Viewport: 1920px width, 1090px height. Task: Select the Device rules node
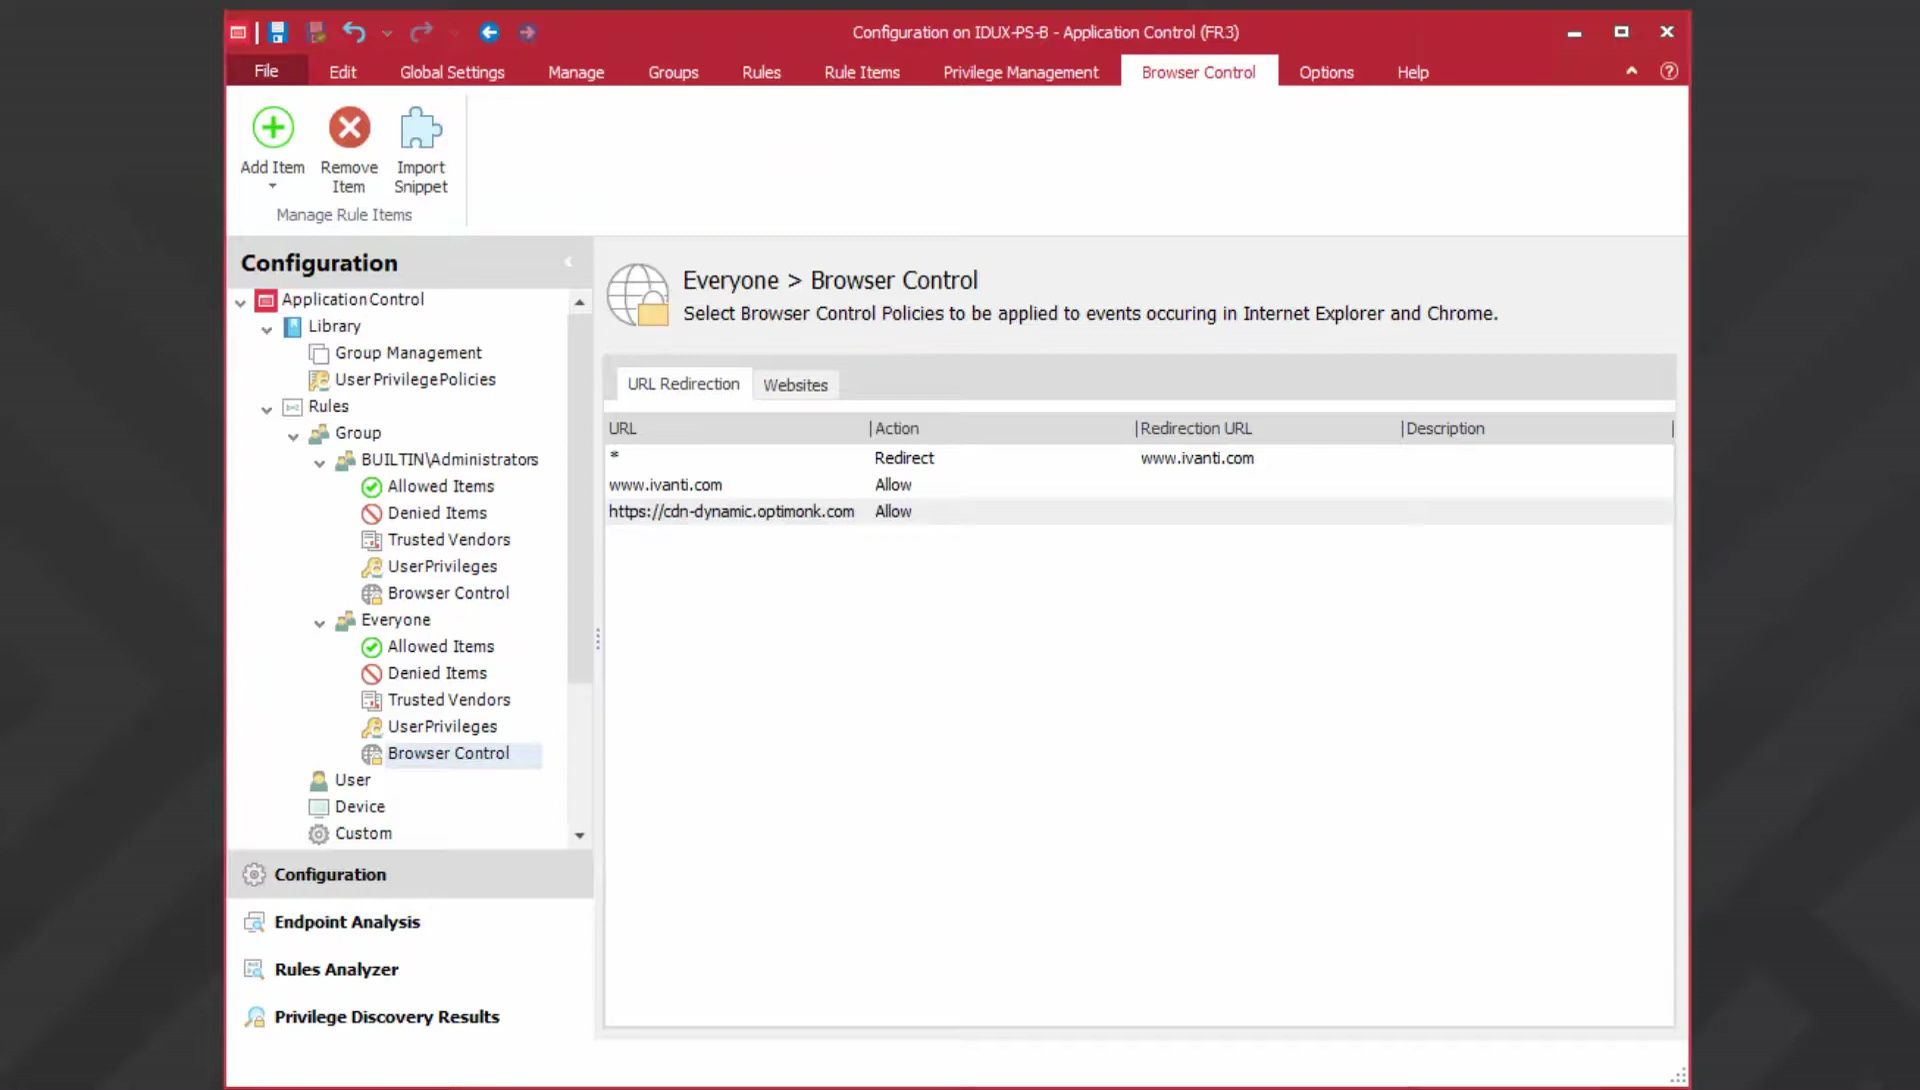pyautogui.click(x=359, y=806)
